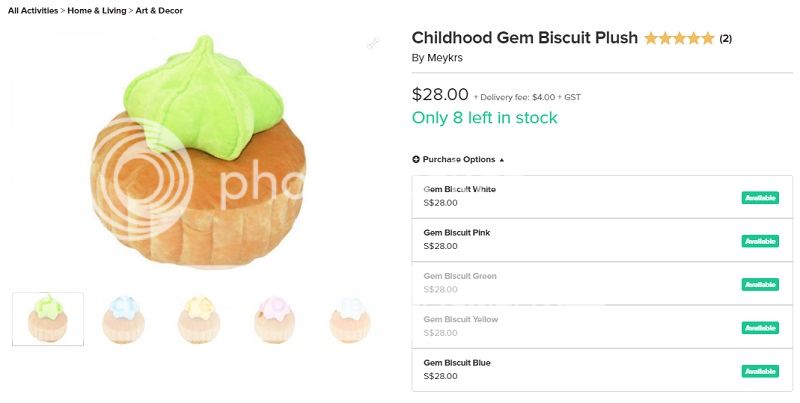Pick the Gem Biscuit Blue option
The width and height of the screenshot is (800, 403).
(x=457, y=363)
